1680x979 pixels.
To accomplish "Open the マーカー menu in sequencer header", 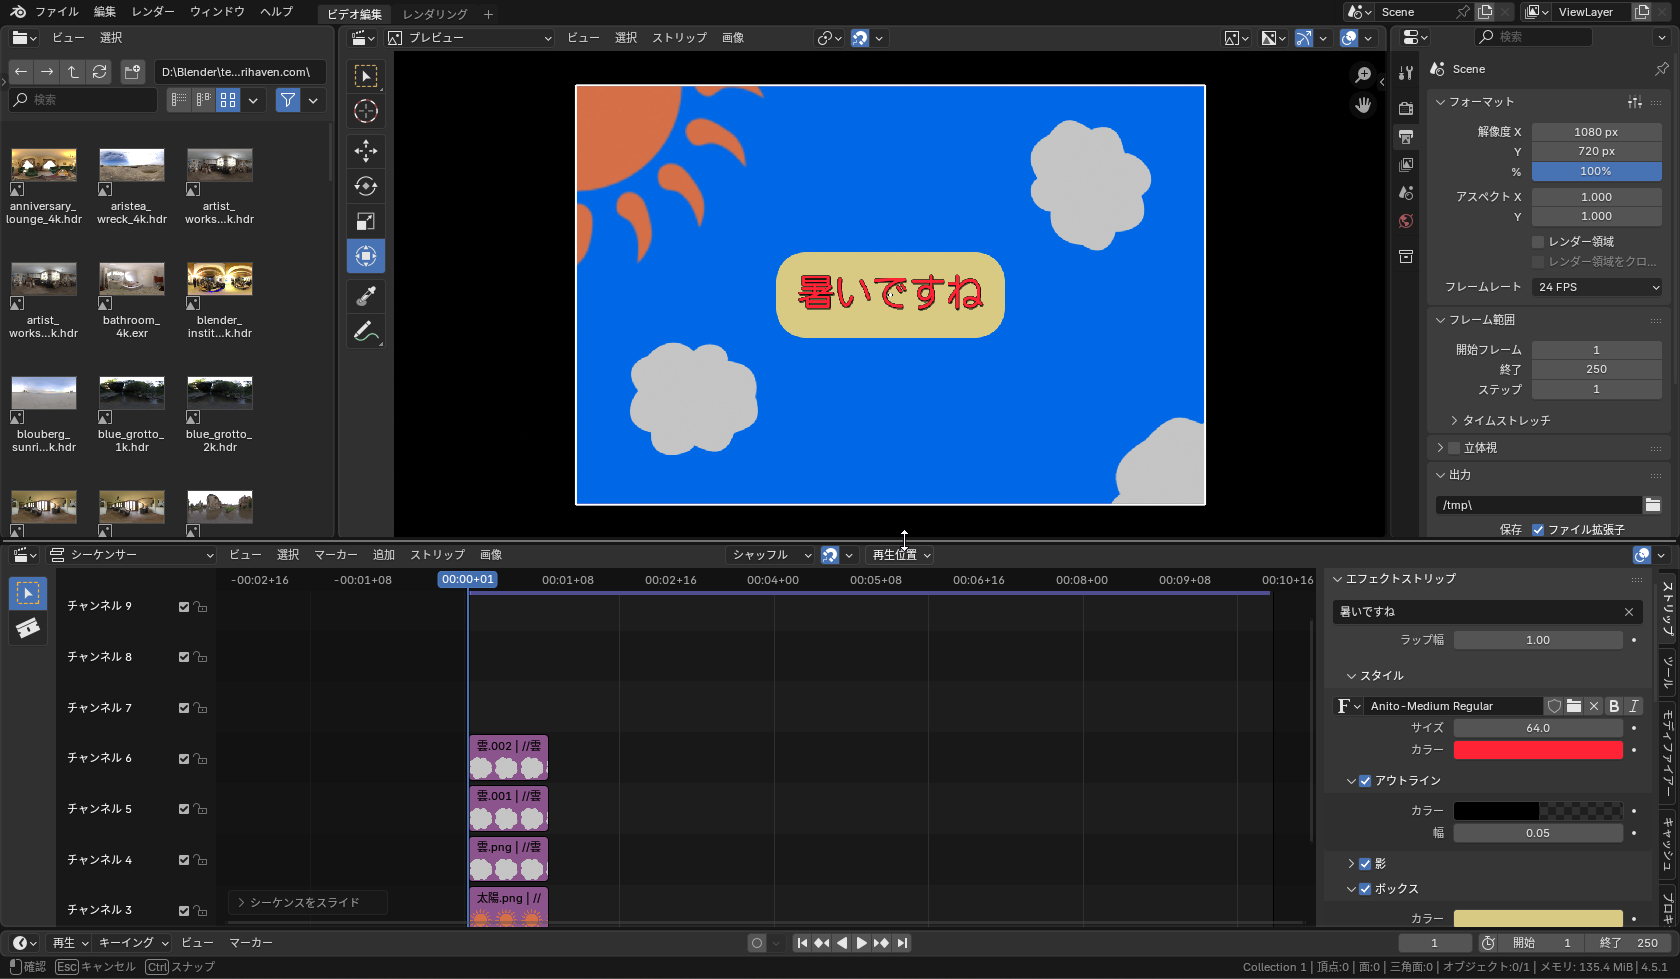I will (336, 555).
